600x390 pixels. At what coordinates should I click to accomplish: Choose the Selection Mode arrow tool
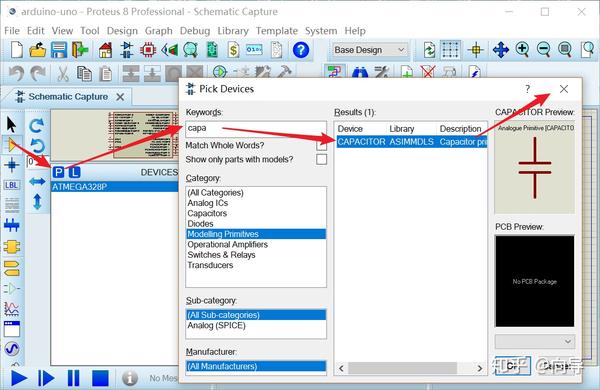click(x=11, y=125)
